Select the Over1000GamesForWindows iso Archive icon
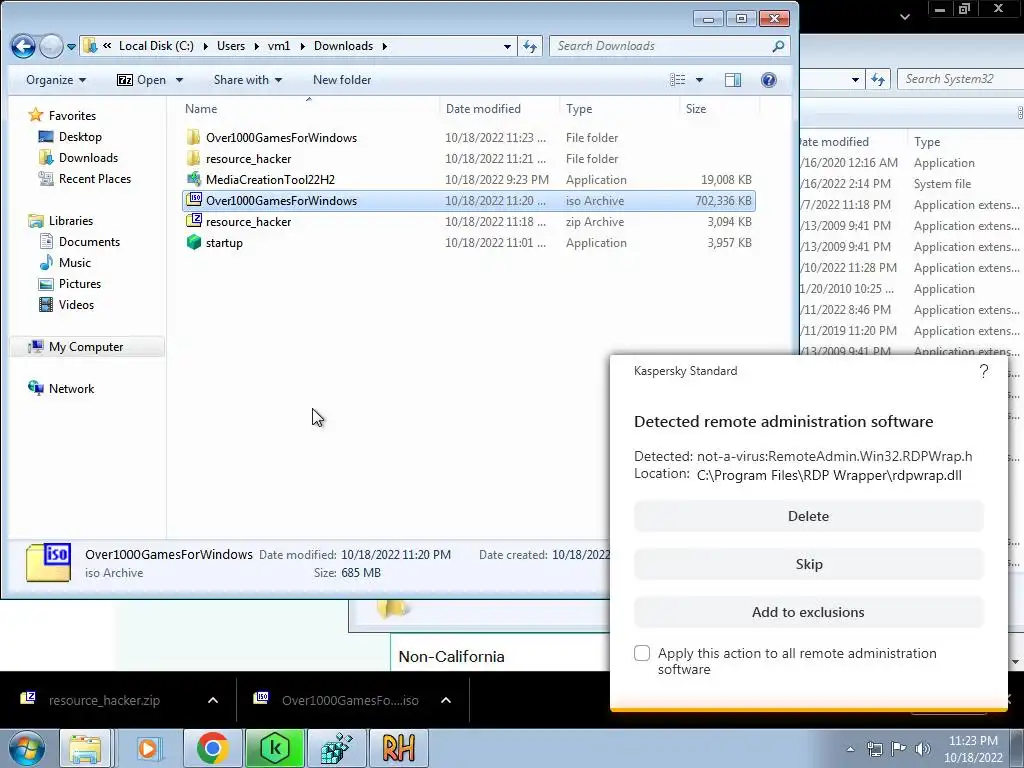Screen dimensions: 1024x768 point(193,200)
